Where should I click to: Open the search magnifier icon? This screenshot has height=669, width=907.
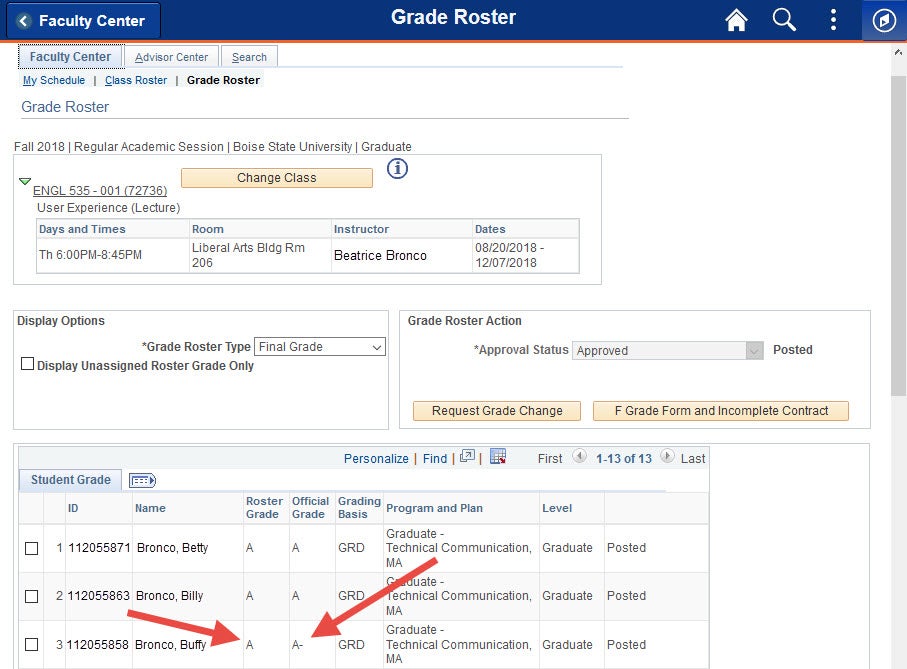tap(784, 20)
